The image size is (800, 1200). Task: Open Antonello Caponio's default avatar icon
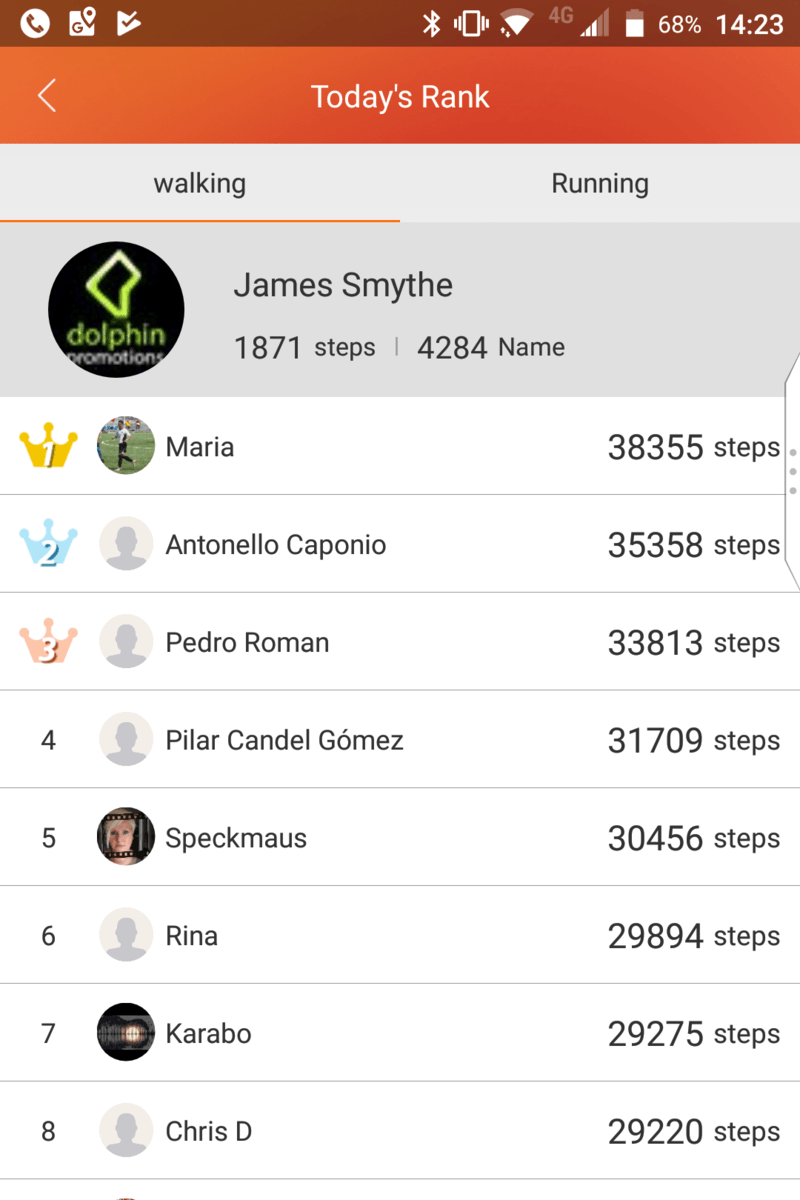tap(126, 544)
